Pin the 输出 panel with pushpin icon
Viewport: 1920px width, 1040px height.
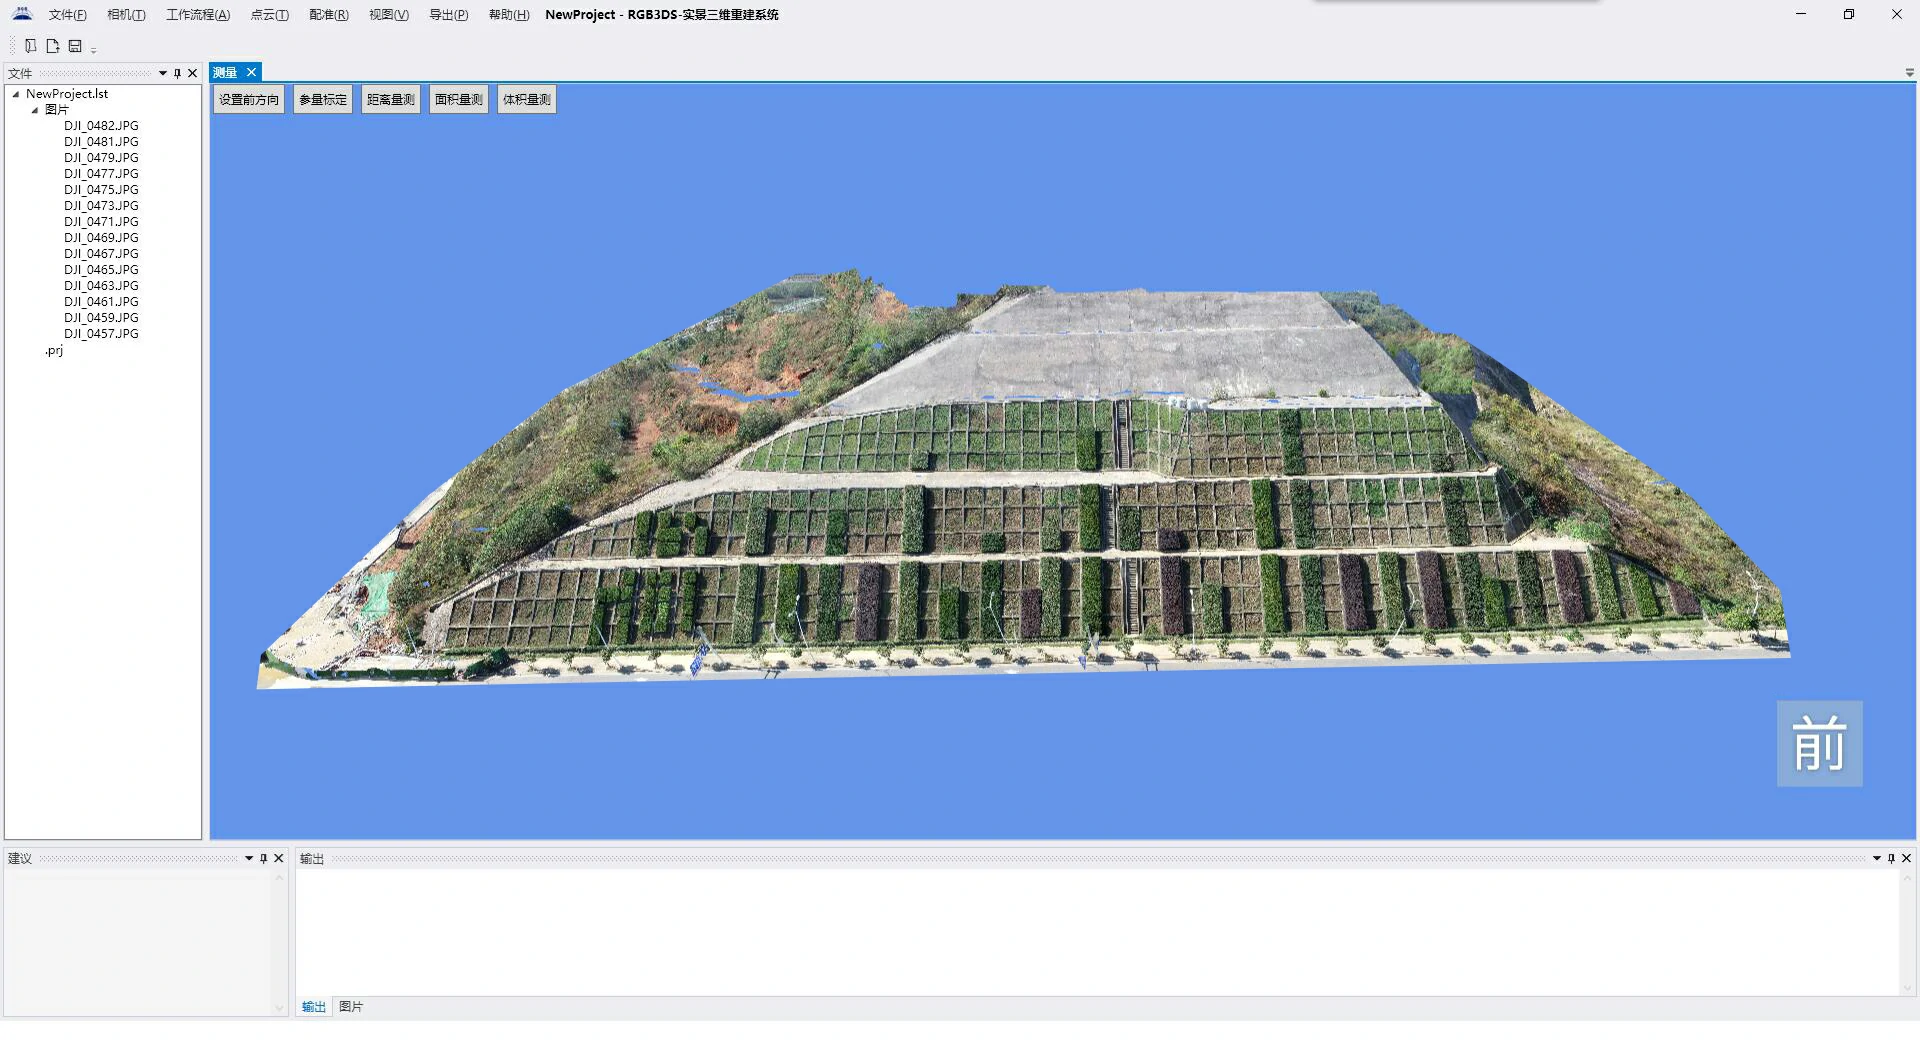tap(1891, 858)
